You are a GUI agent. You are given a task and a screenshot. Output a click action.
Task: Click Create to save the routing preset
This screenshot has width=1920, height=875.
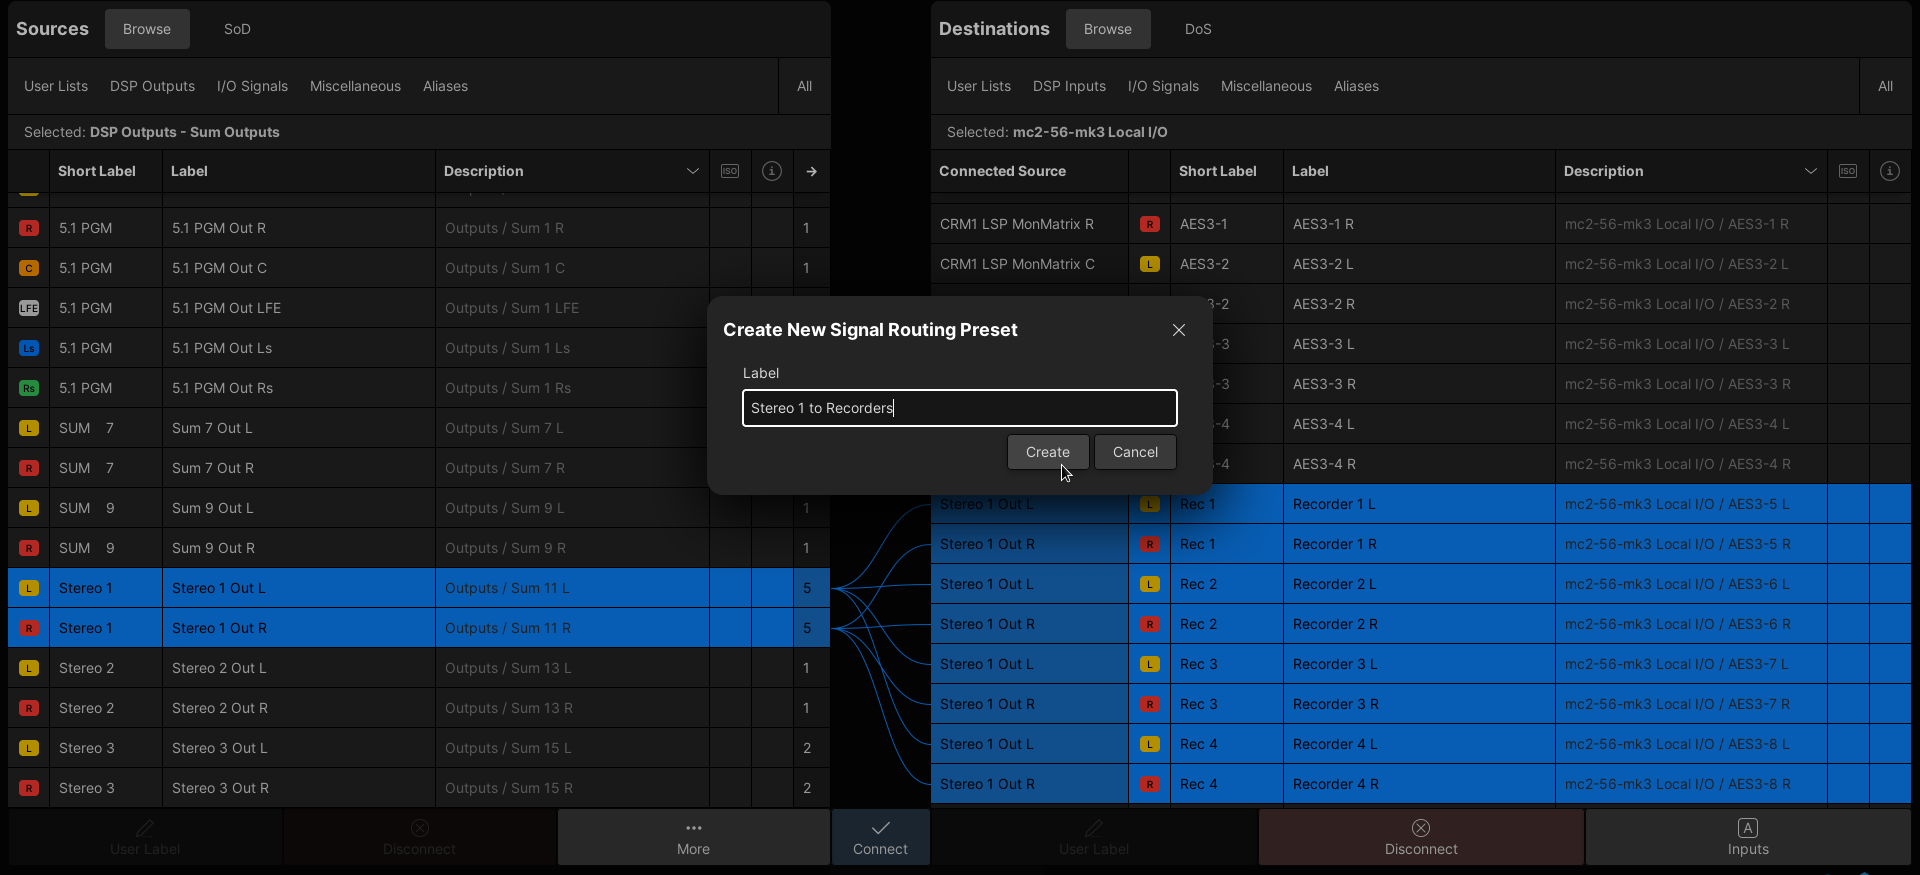1047,452
